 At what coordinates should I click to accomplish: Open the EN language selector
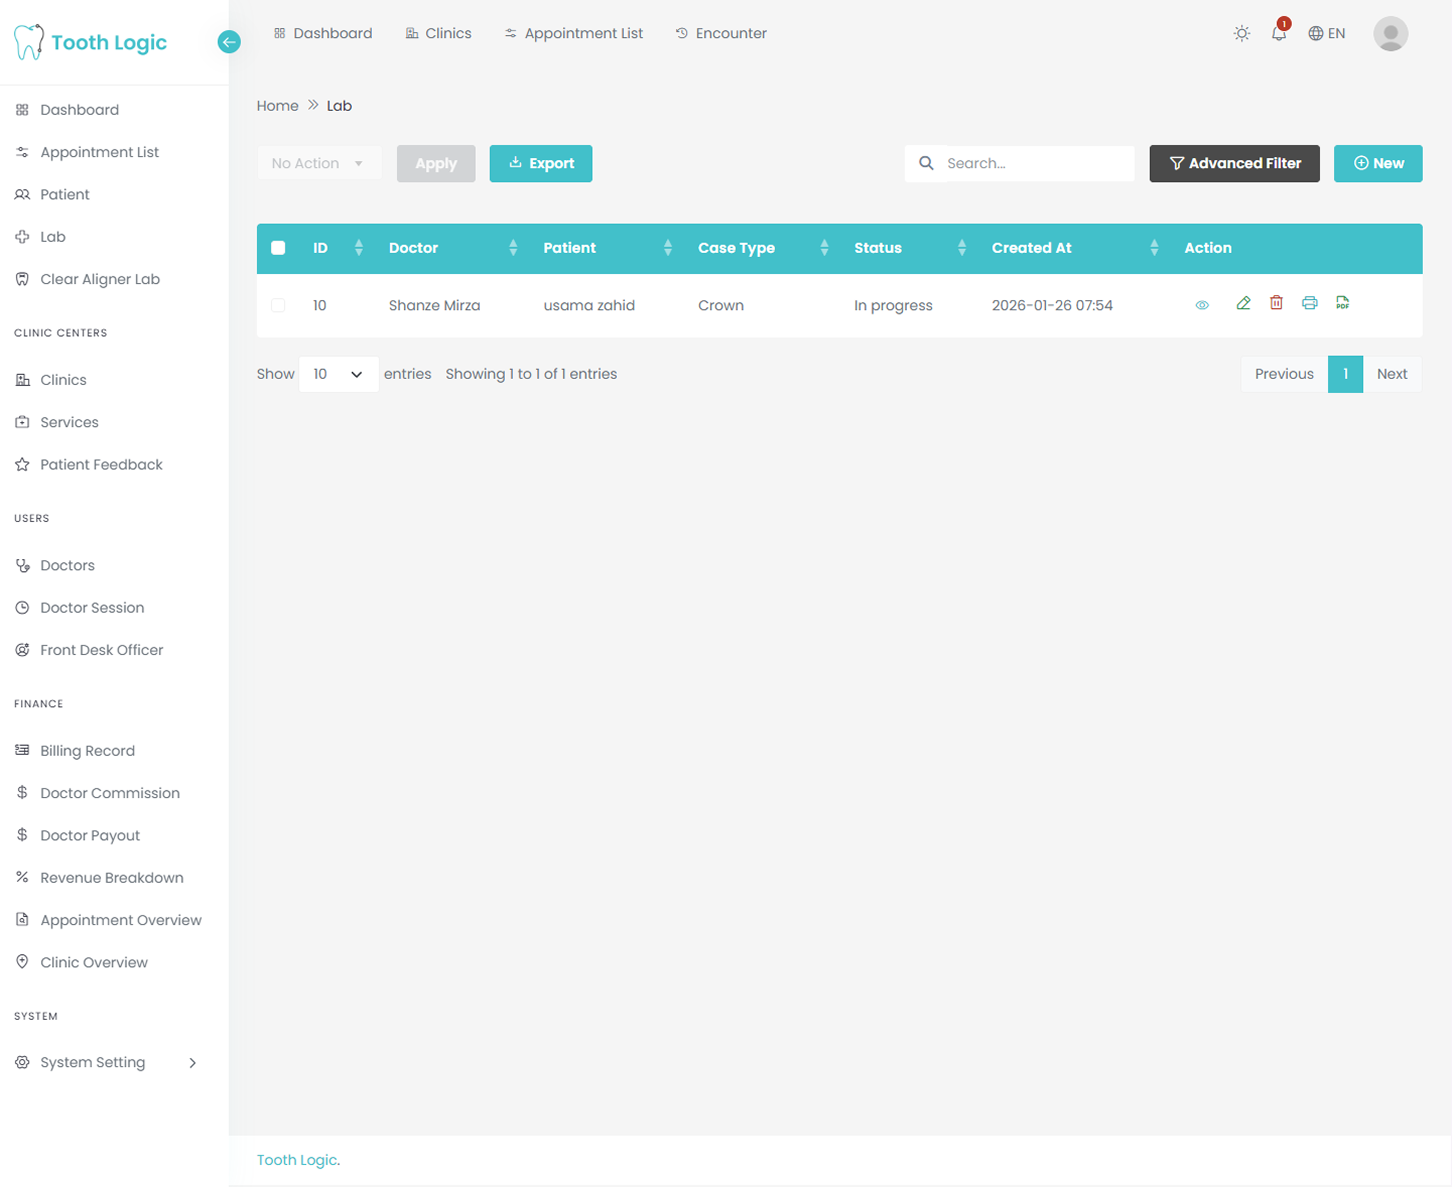coord(1327,33)
